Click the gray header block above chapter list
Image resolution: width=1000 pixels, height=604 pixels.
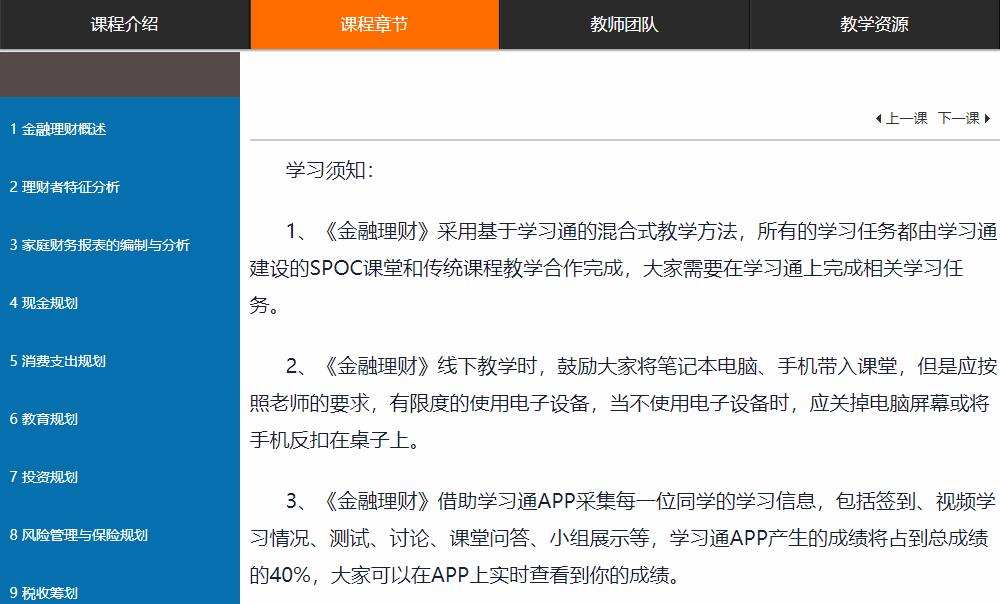(120, 74)
